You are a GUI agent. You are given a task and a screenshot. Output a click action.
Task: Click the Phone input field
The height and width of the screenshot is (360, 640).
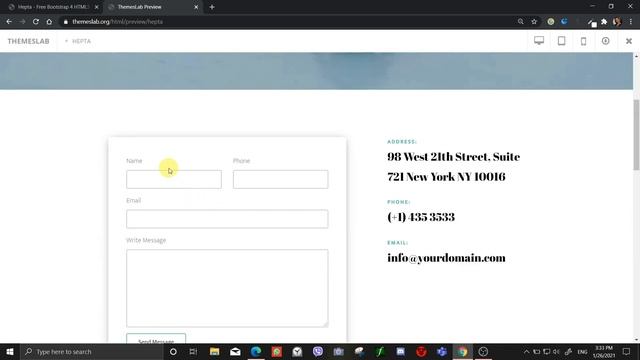pyautogui.click(x=280, y=179)
